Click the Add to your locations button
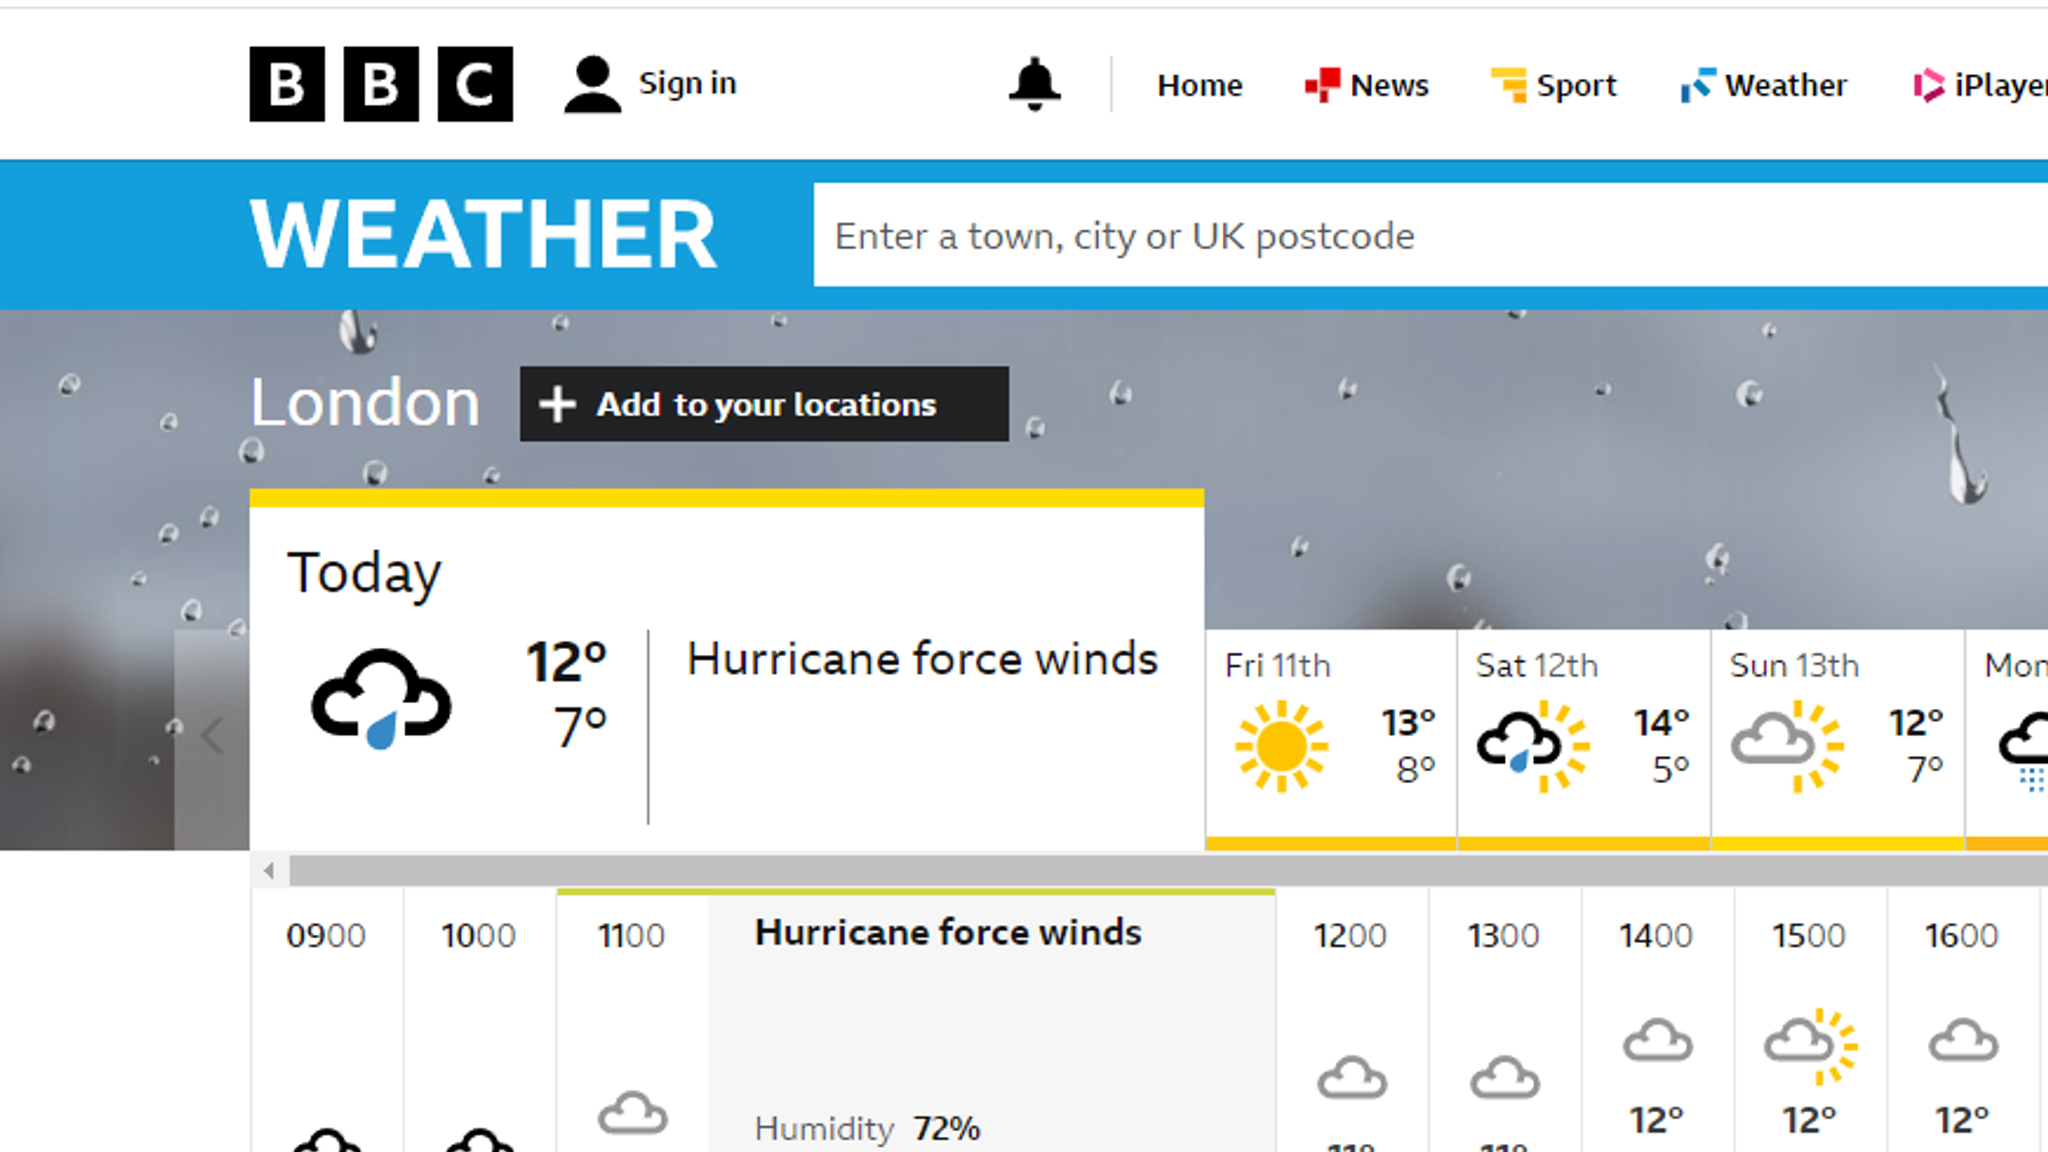The width and height of the screenshot is (2048, 1152). (764, 405)
